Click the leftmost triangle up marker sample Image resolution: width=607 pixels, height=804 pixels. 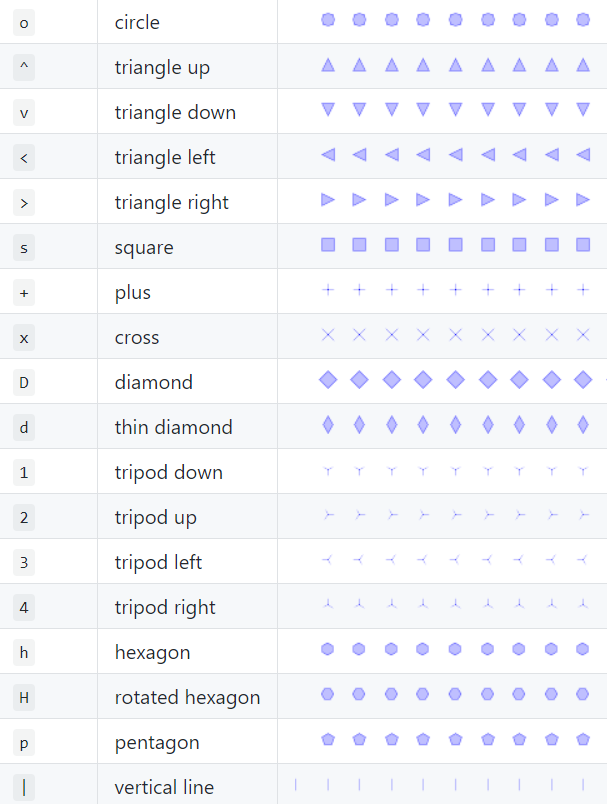click(327, 66)
